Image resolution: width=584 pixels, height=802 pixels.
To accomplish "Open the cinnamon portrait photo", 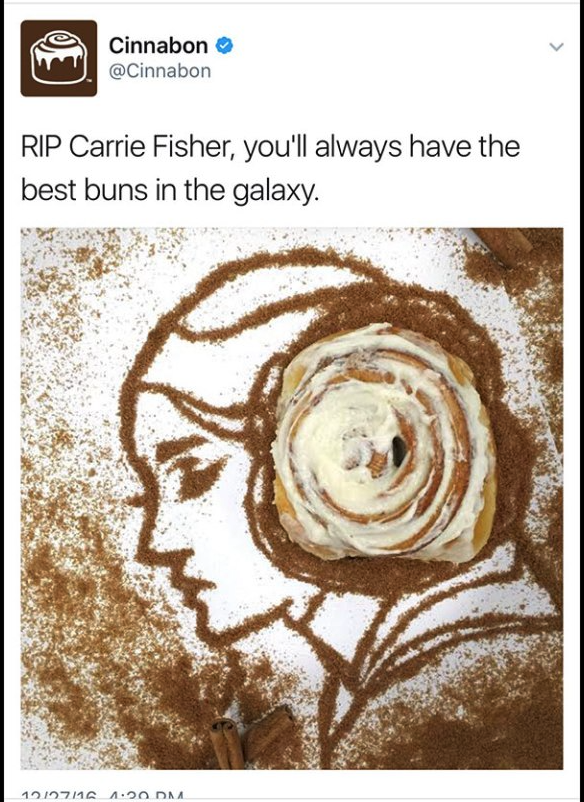I will tap(291, 498).
